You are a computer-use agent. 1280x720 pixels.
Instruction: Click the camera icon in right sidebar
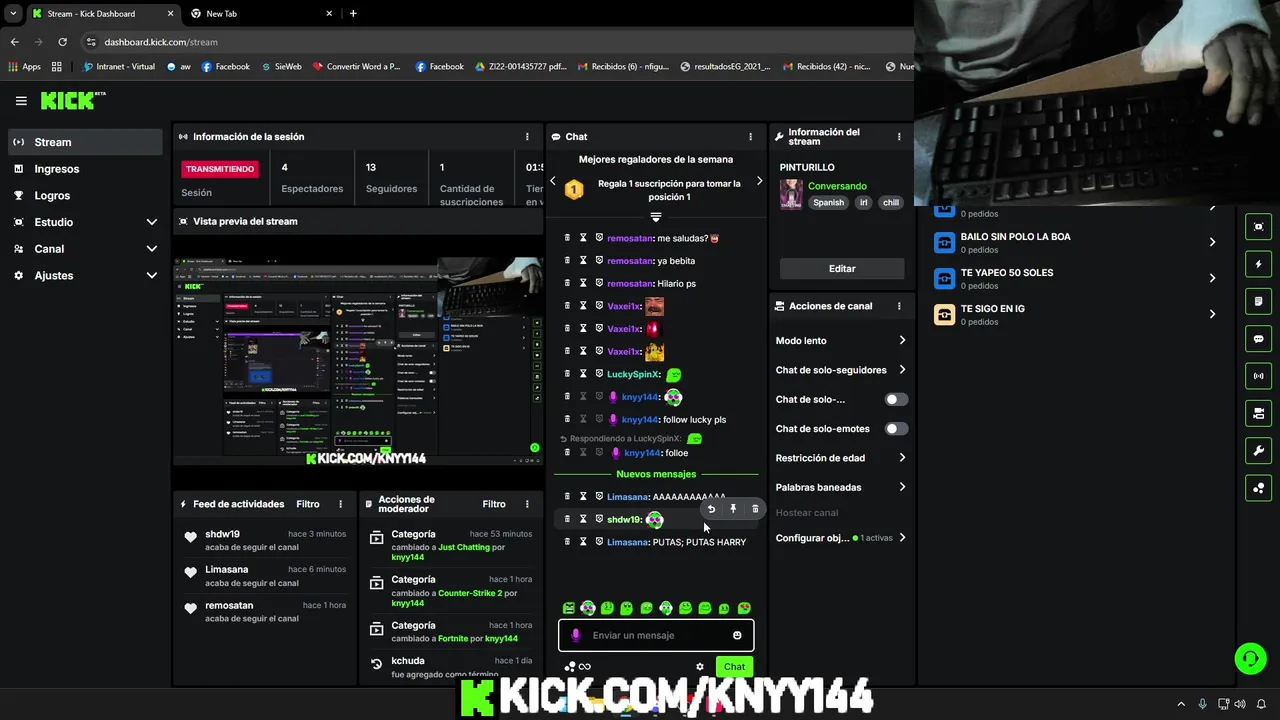[1258, 413]
